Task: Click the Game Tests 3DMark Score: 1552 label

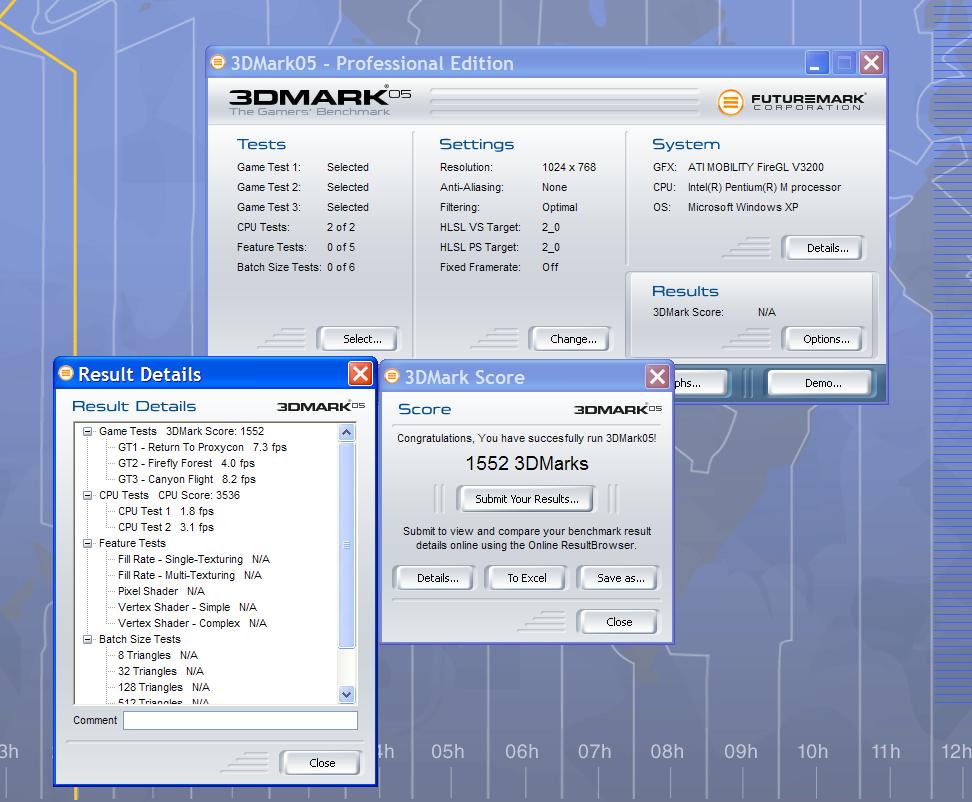Action: pyautogui.click(x=181, y=431)
